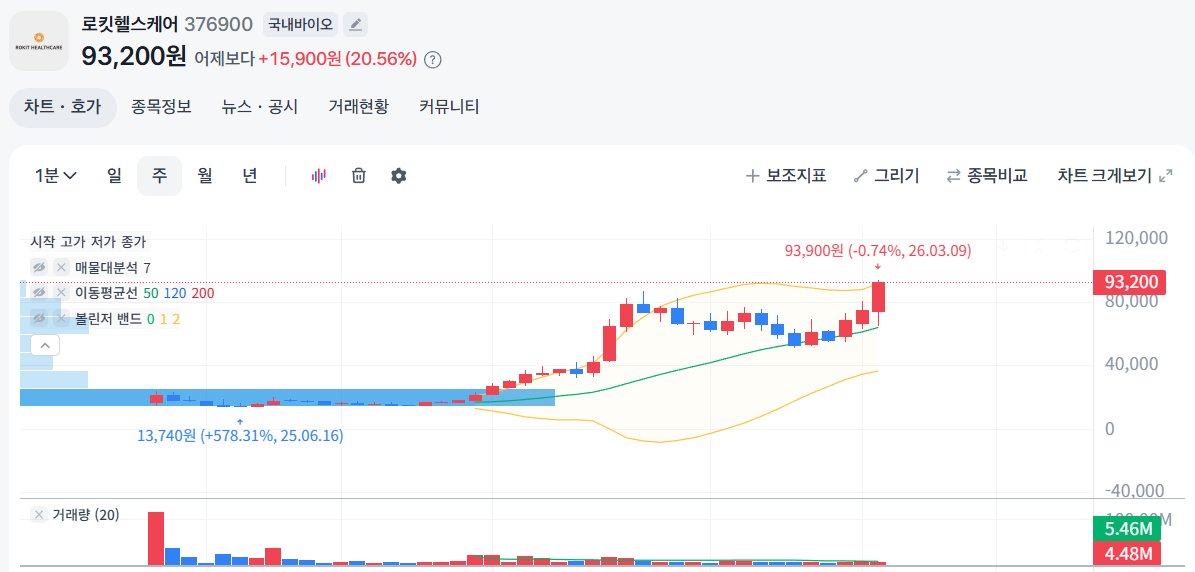The image size is (1195, 572).
Task: Remove the 볼린저 밴드 indicator
Action: 62,318
